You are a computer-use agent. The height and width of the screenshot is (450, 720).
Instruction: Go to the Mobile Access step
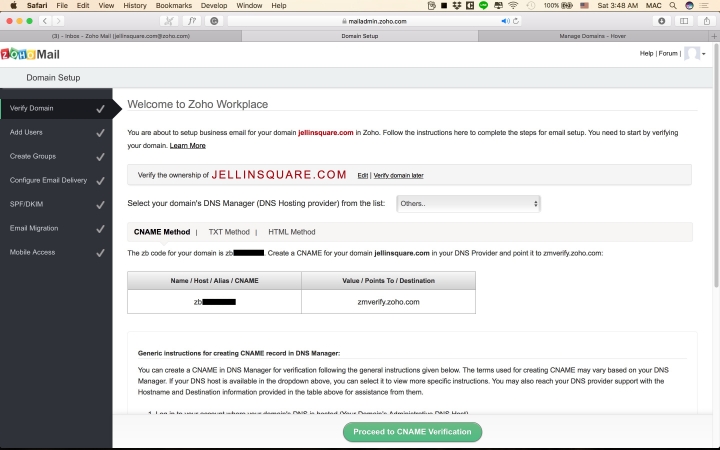[x=56, y=252]
